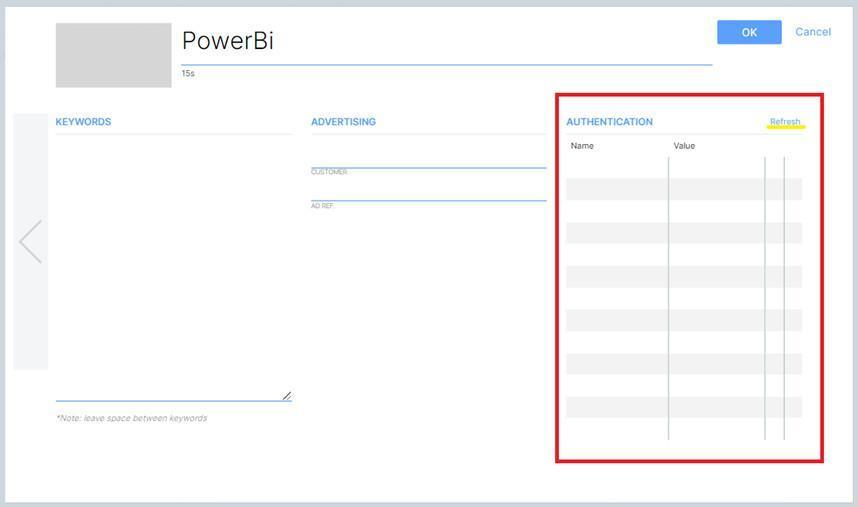Image resolution: width=858 pixels, height=507 pixels.
Task: Click the Customer input field
Action: pos(428,158)
